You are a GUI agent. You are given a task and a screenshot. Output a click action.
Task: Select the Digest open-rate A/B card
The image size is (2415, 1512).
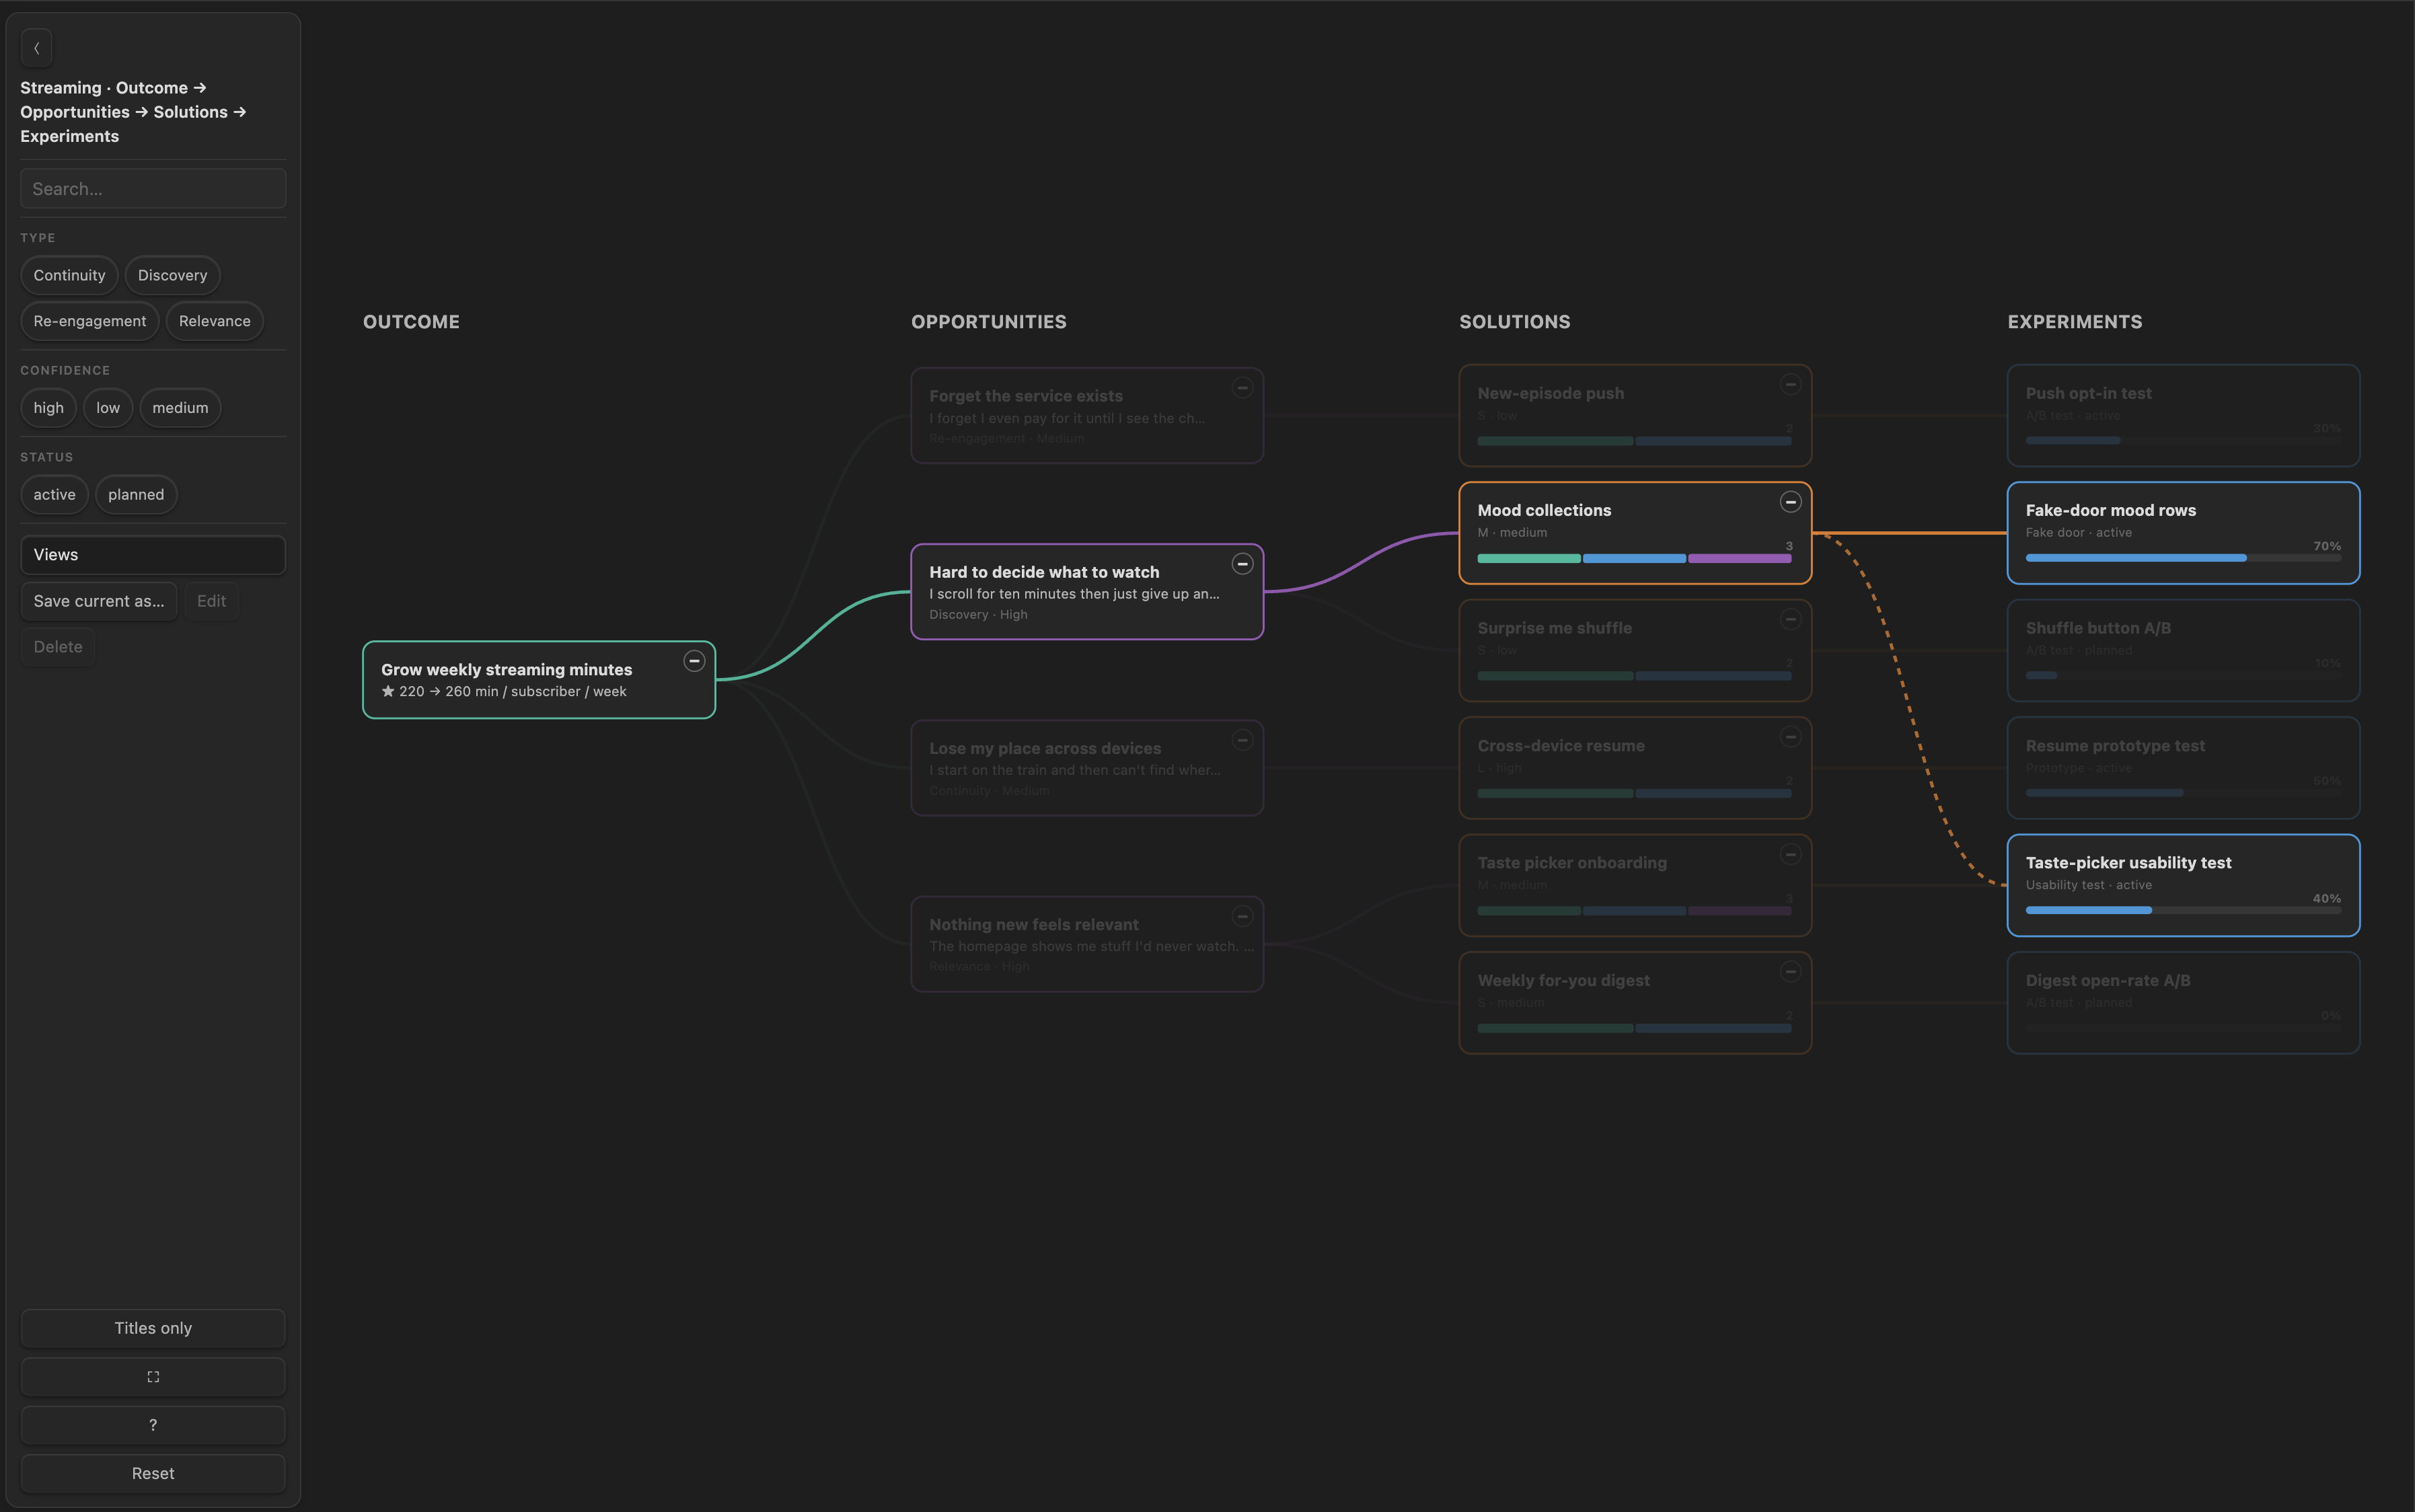click(2183, 1003)
